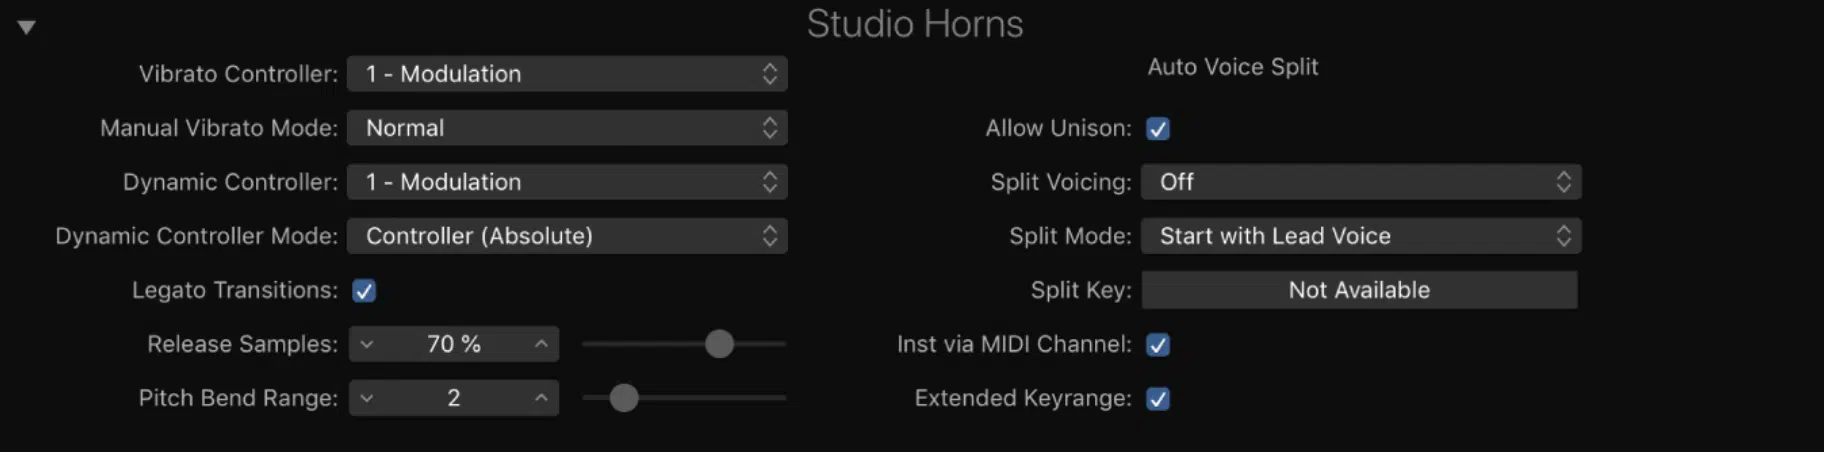
Task: Uncheck the Extended Keyrange checkbox
Action: click(x=1158, y=399)
